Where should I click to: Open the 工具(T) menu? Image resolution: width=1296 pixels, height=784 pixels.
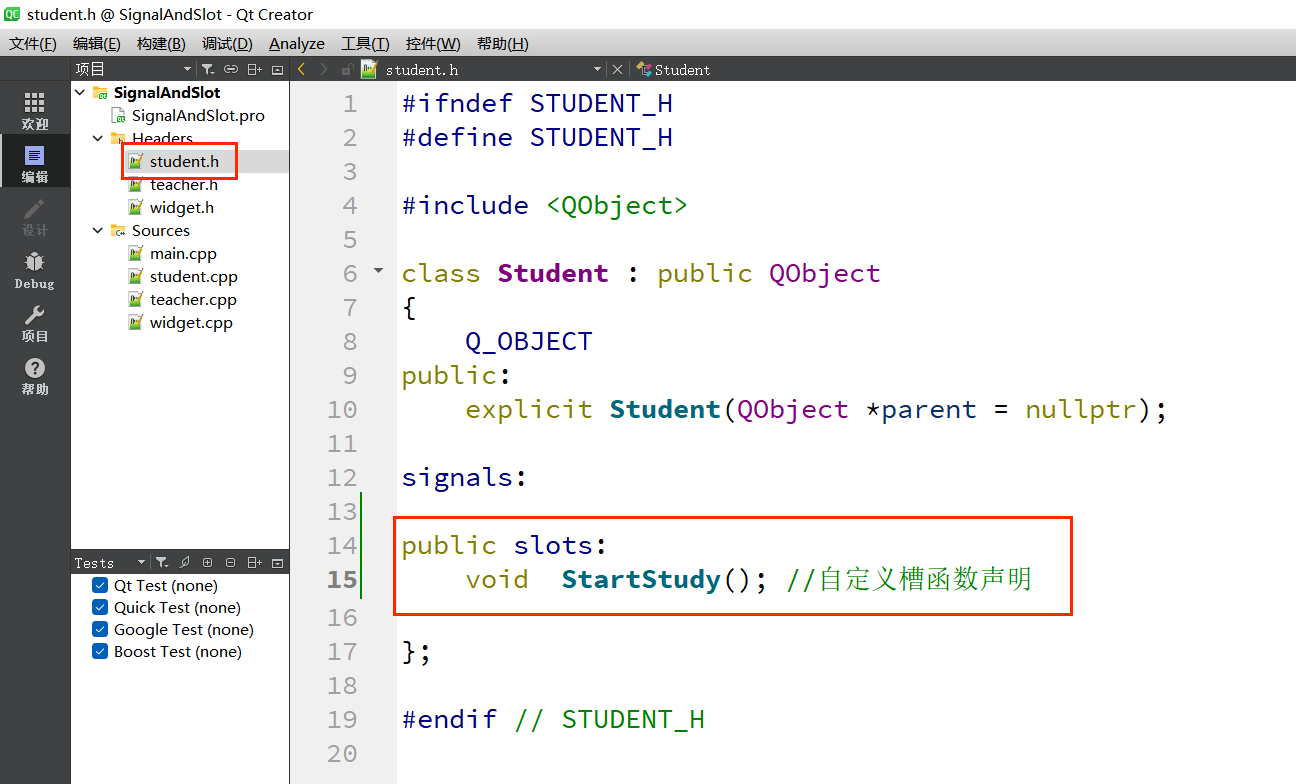(x=365, y=43)
